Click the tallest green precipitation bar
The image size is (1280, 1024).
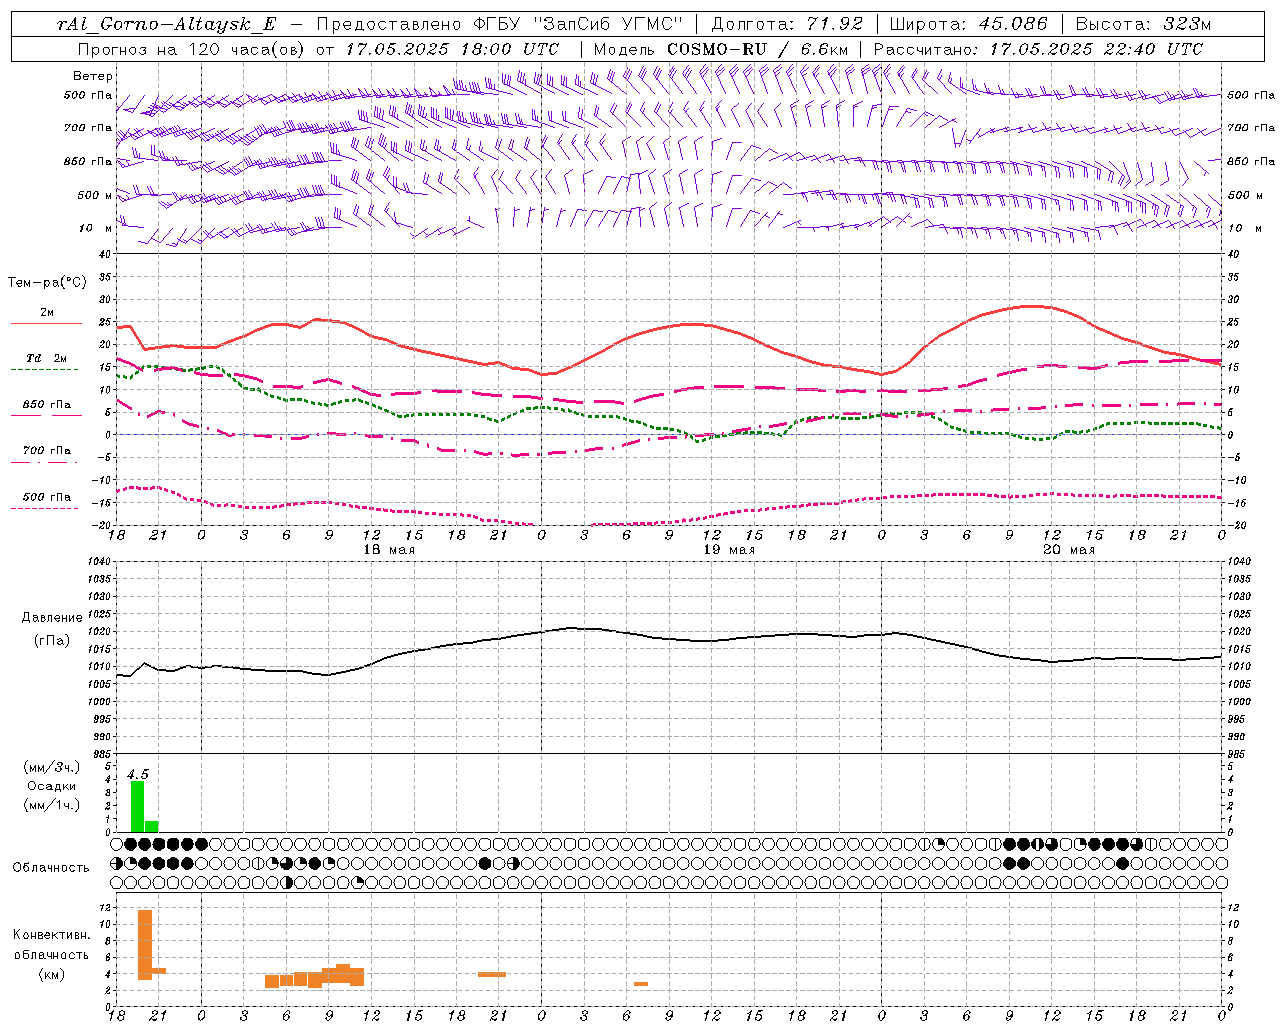click(x=138, y=806)
